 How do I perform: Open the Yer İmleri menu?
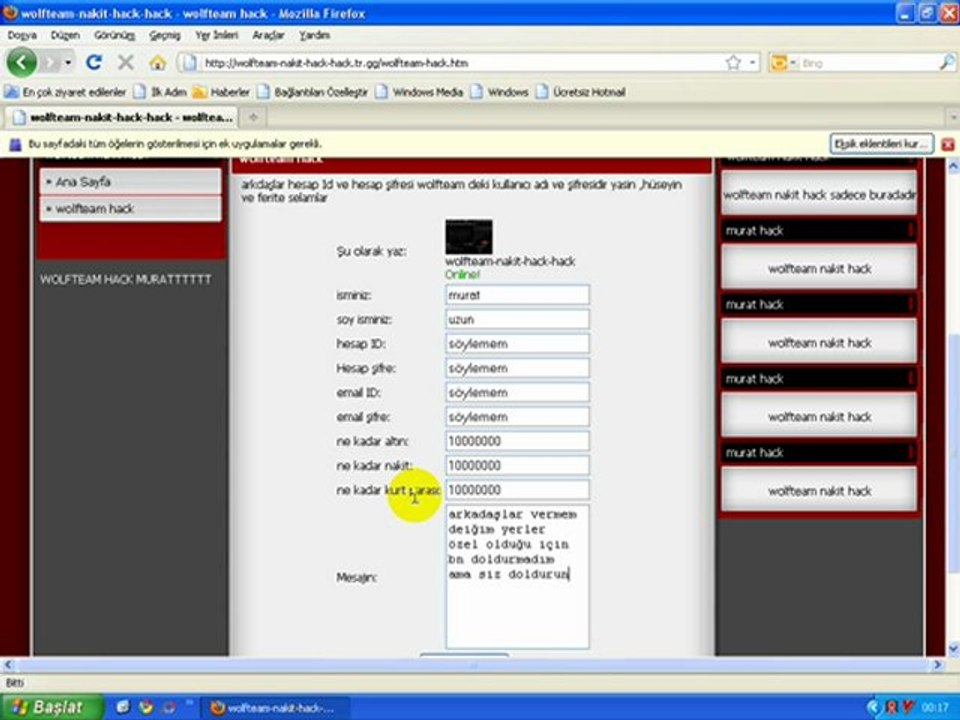[x=216, y=36]
